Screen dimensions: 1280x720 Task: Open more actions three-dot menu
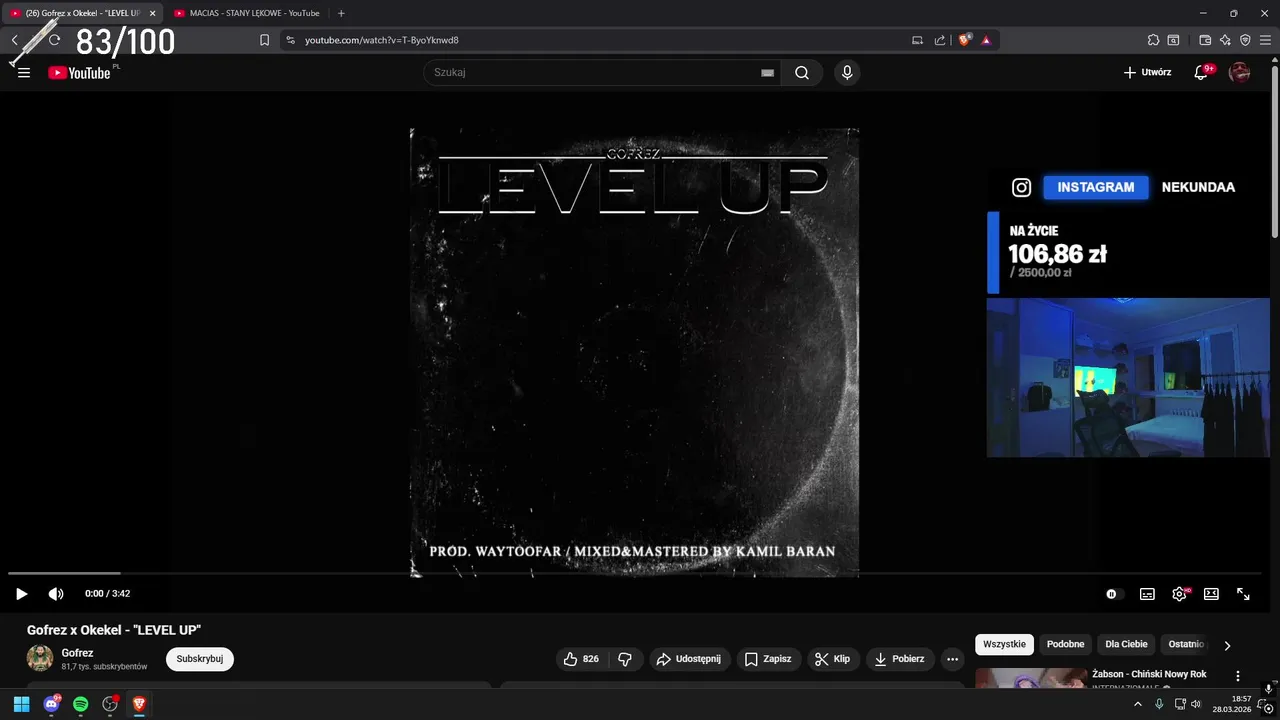tap(952, 659)
